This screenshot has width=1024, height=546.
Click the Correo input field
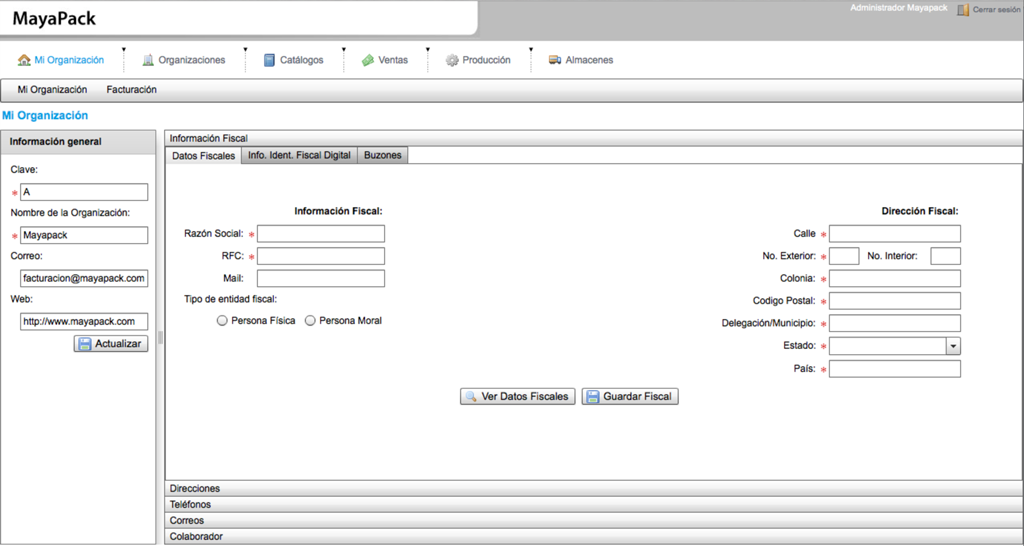click(x=84, y=278)
